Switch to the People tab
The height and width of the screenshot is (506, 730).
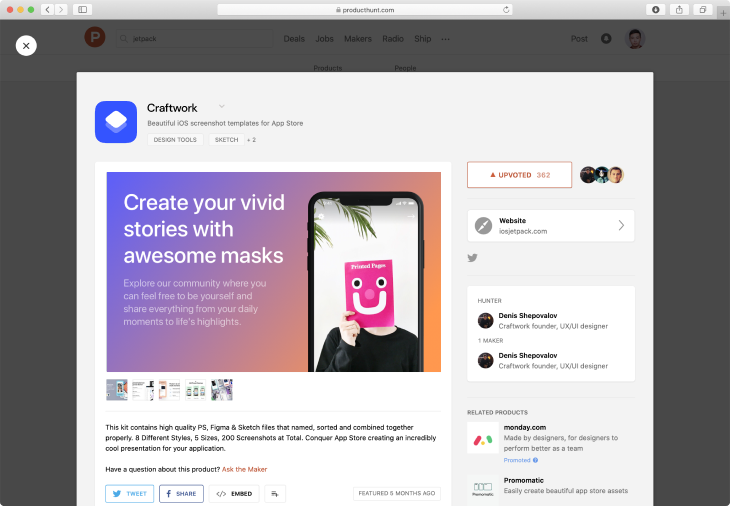(x=406, y=68)
